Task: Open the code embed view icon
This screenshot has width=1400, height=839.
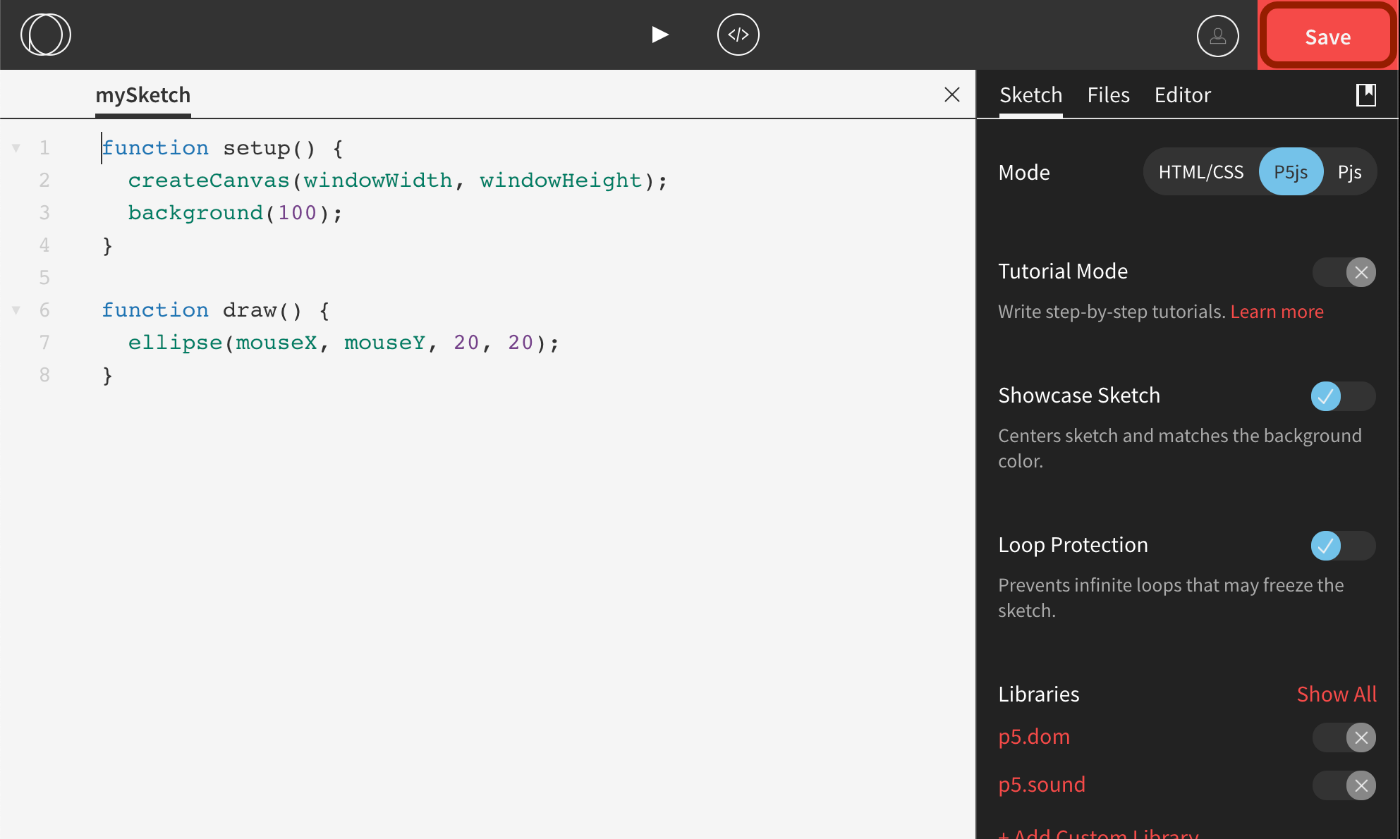Action: tap(738, 34)
